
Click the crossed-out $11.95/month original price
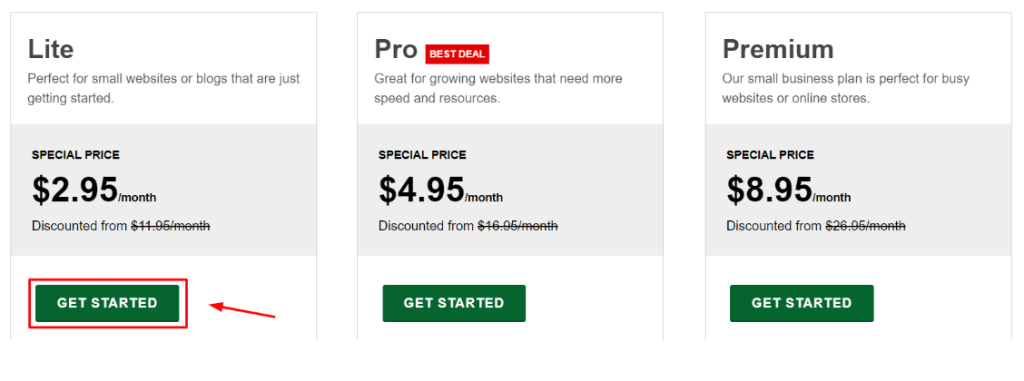point(170,226)
